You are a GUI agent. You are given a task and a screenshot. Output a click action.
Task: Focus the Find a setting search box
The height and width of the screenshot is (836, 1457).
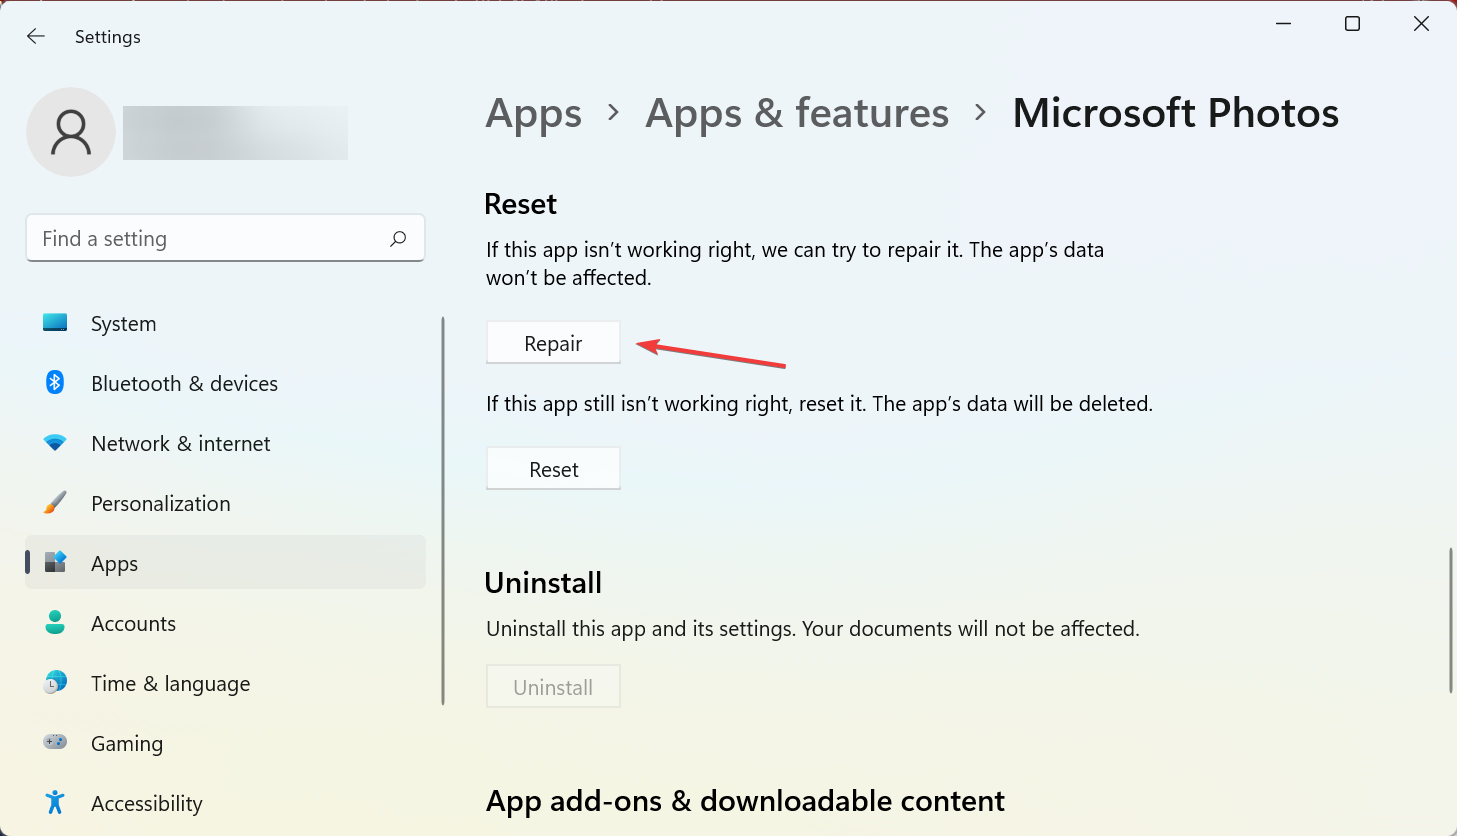pyautogui.click(x=210, y=239)
